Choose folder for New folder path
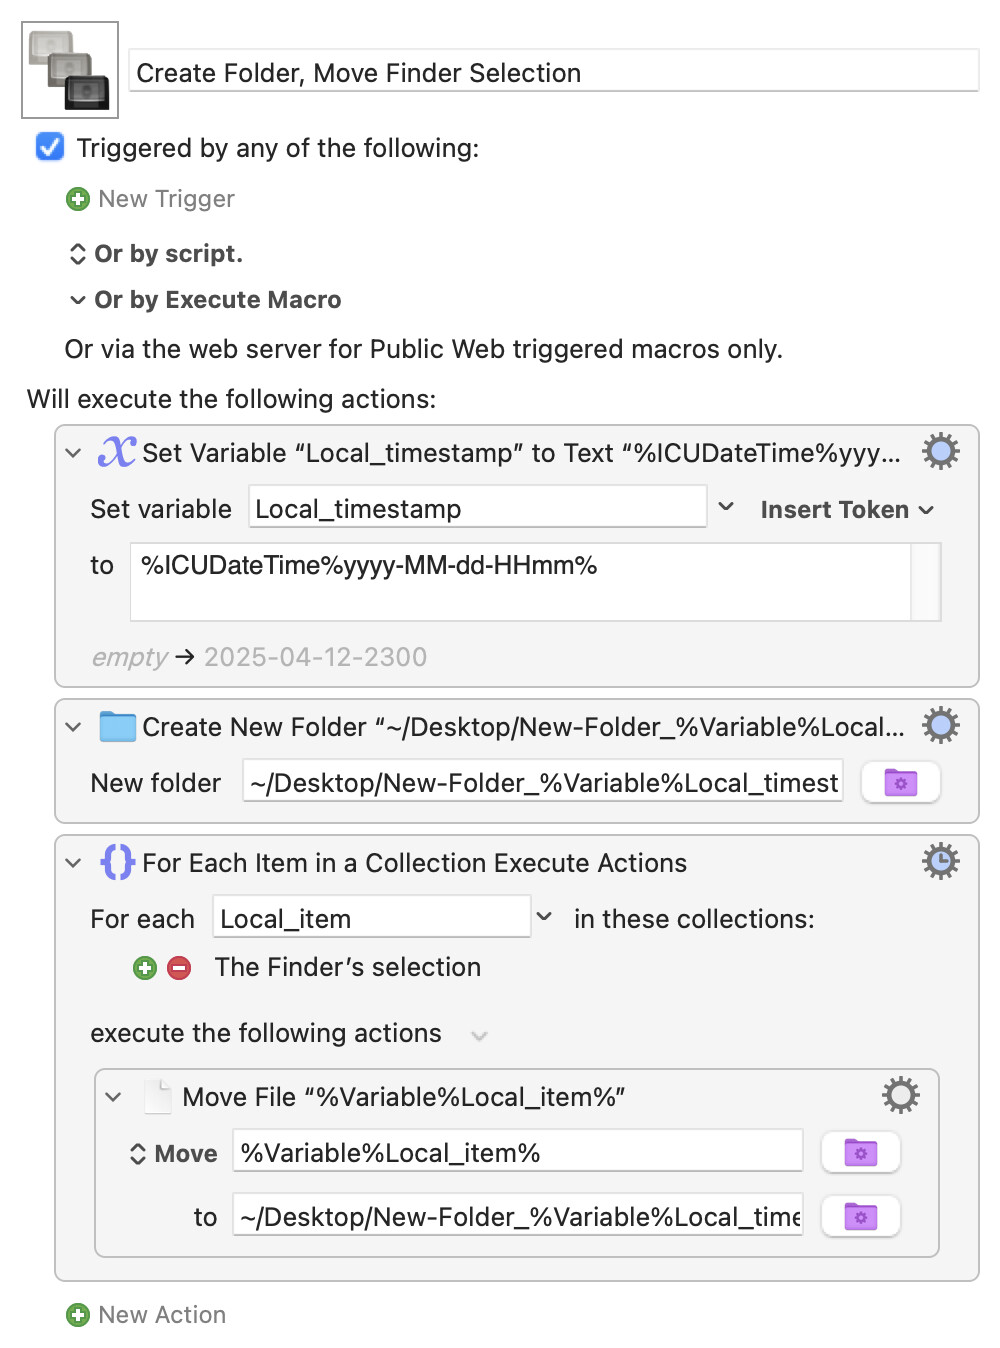This screenshot has height=1348, width=1000. (x=900, y=782)
